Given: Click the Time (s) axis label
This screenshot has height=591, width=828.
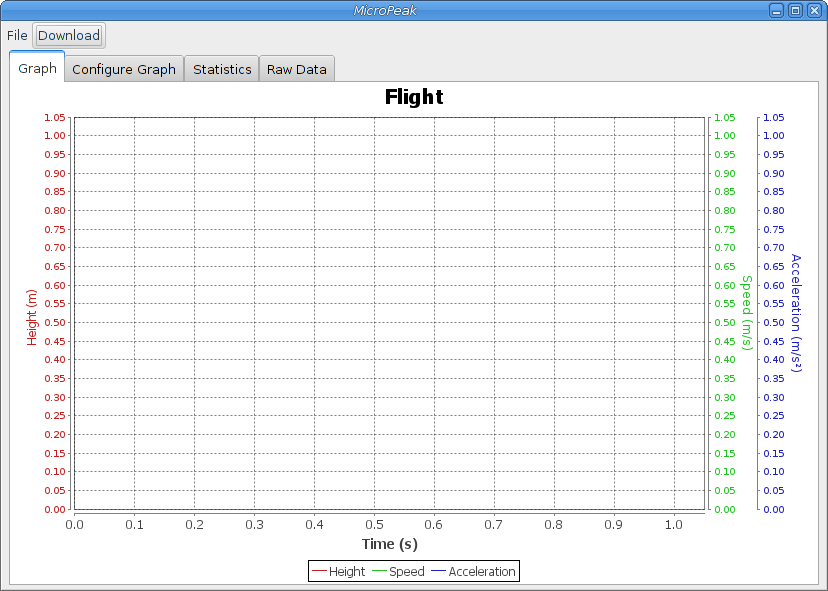Looking at the screenshot, I should tap(389, 544).
